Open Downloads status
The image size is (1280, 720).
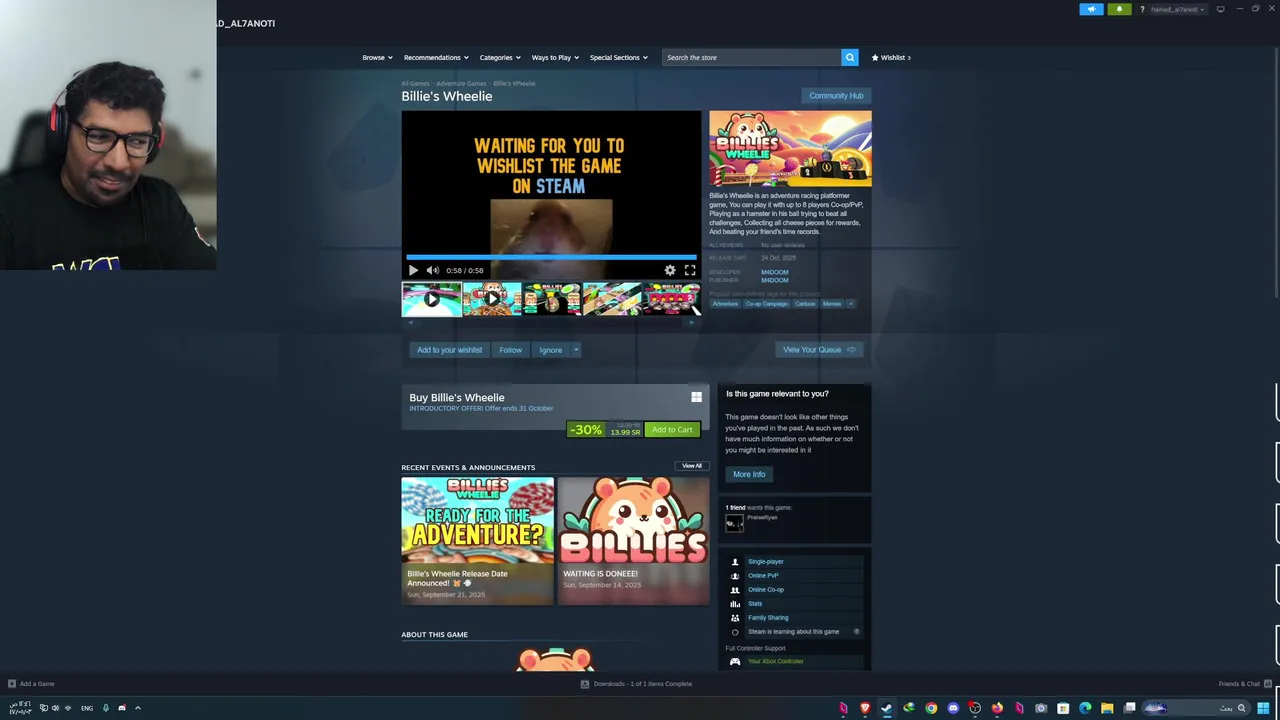(x=636, y=684)
